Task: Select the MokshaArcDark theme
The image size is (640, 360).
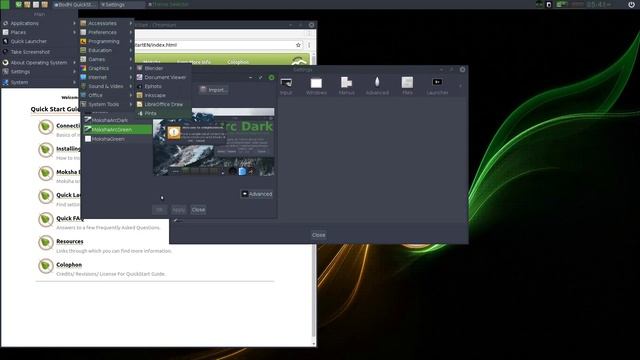Action: pos(117,120)
